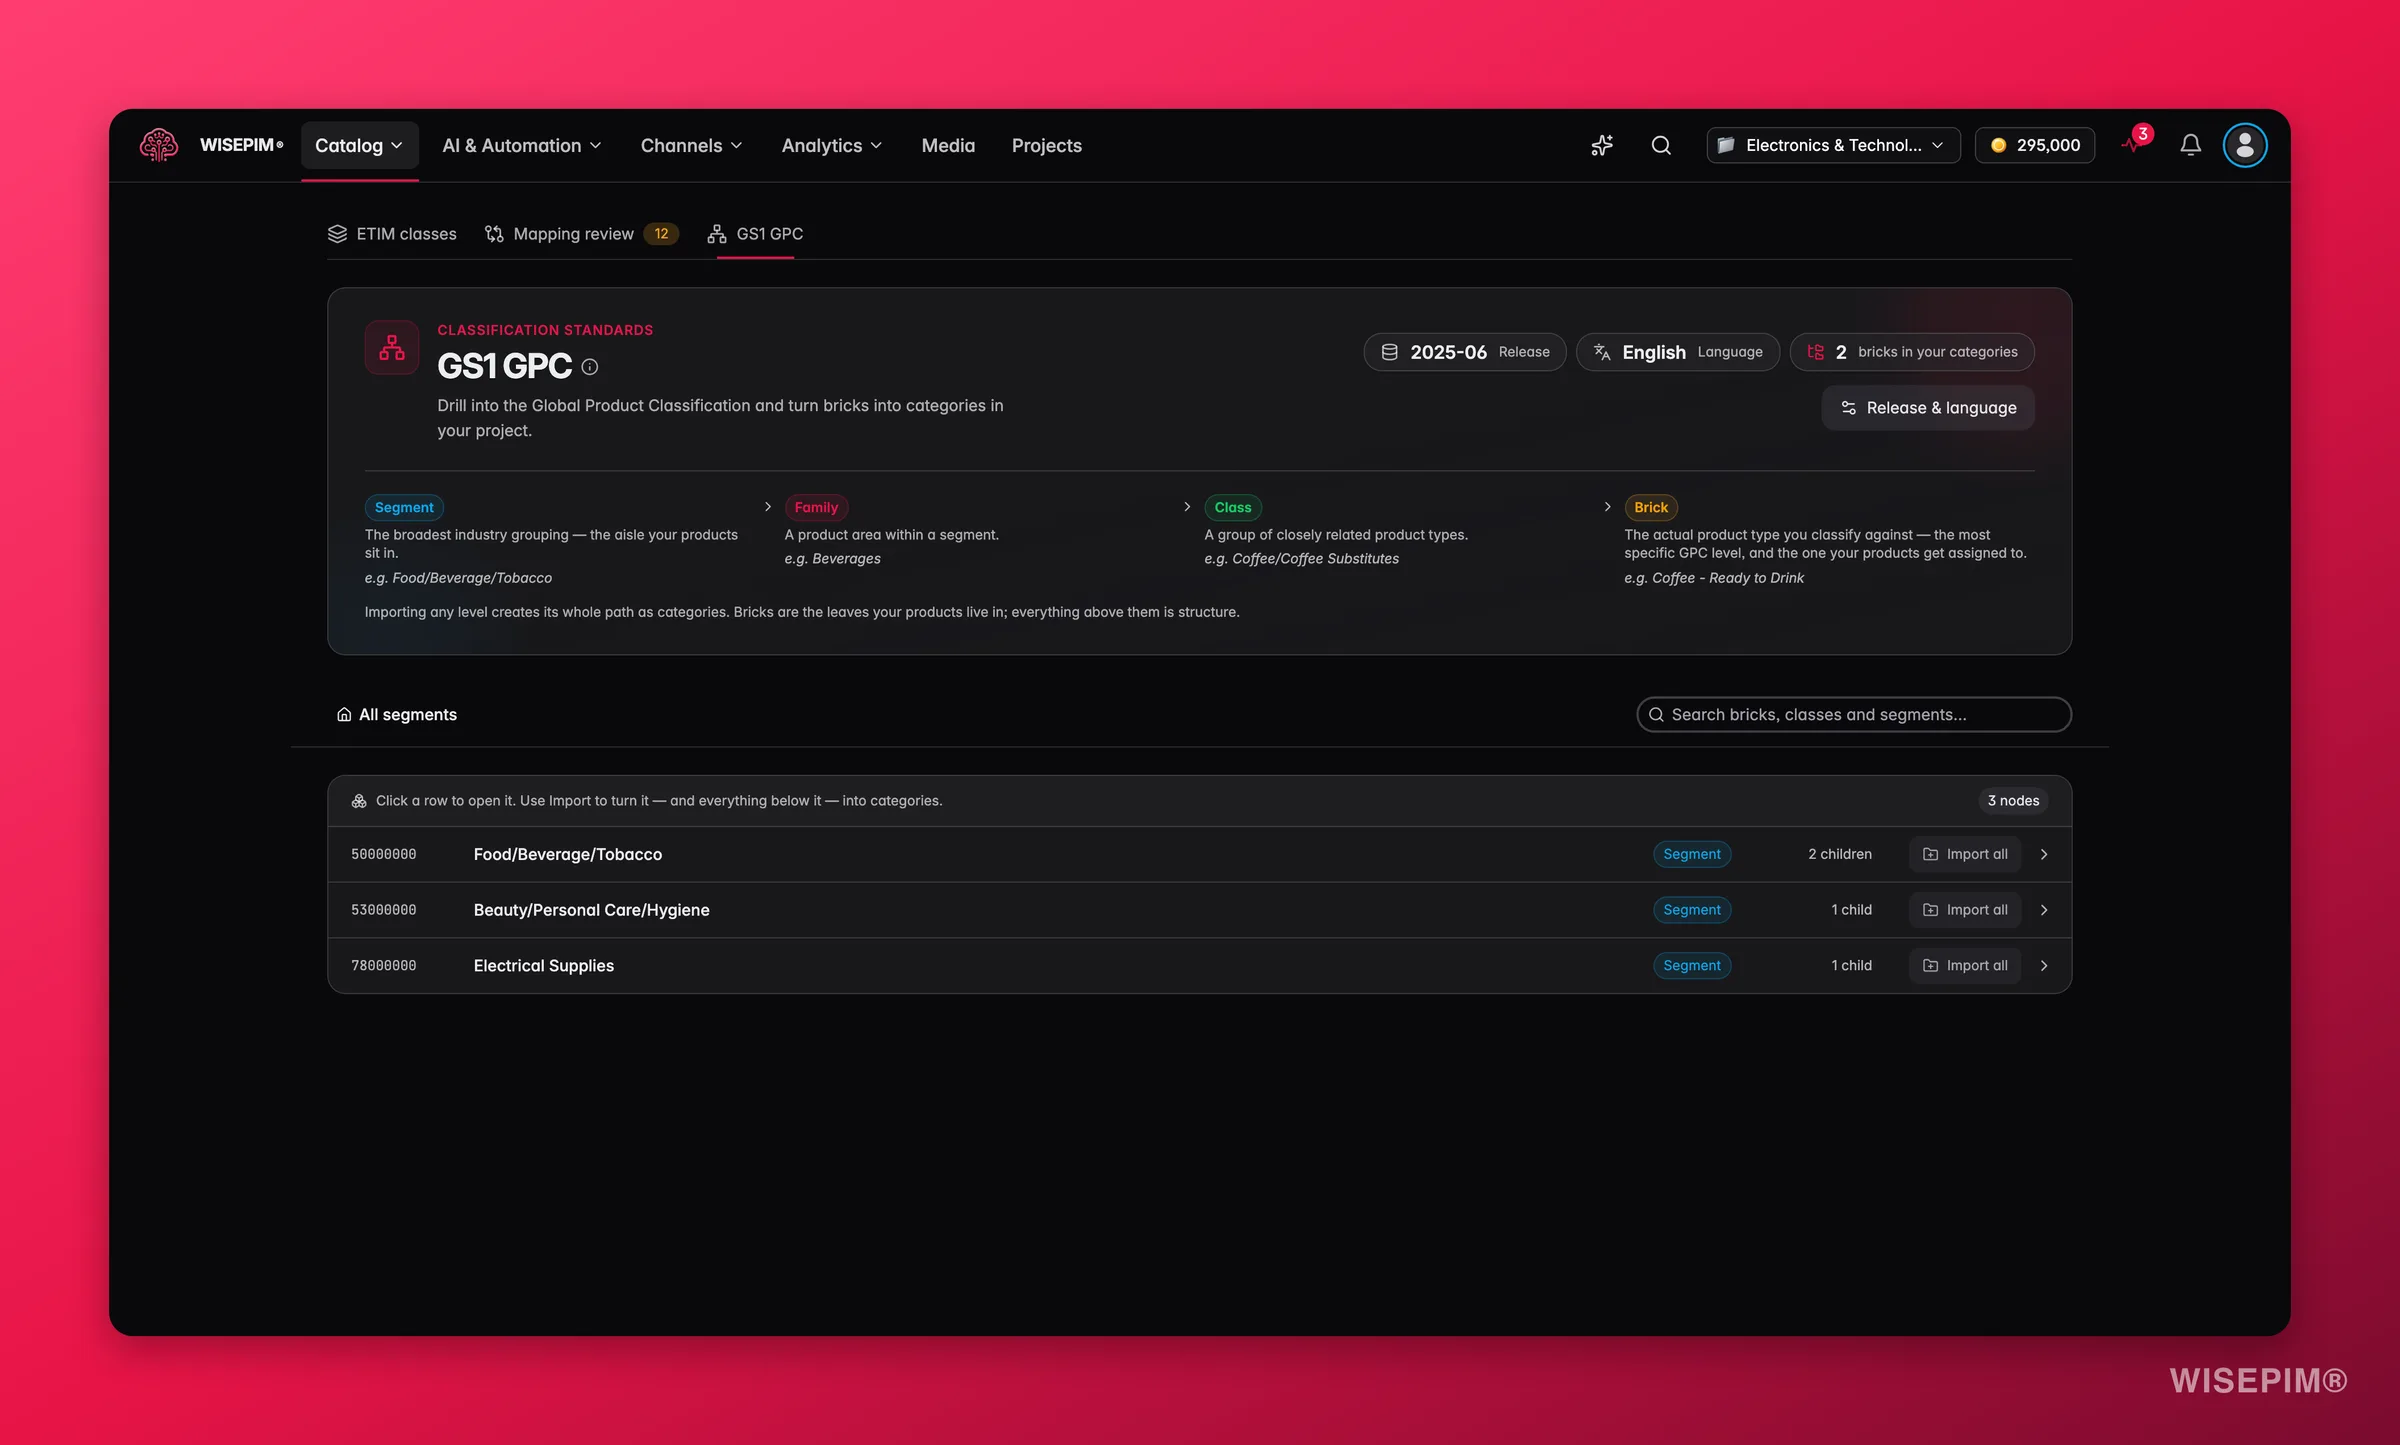
Task: Open the Beauty/Personal Care/Hygiene segment name
Action: point(592,910)
